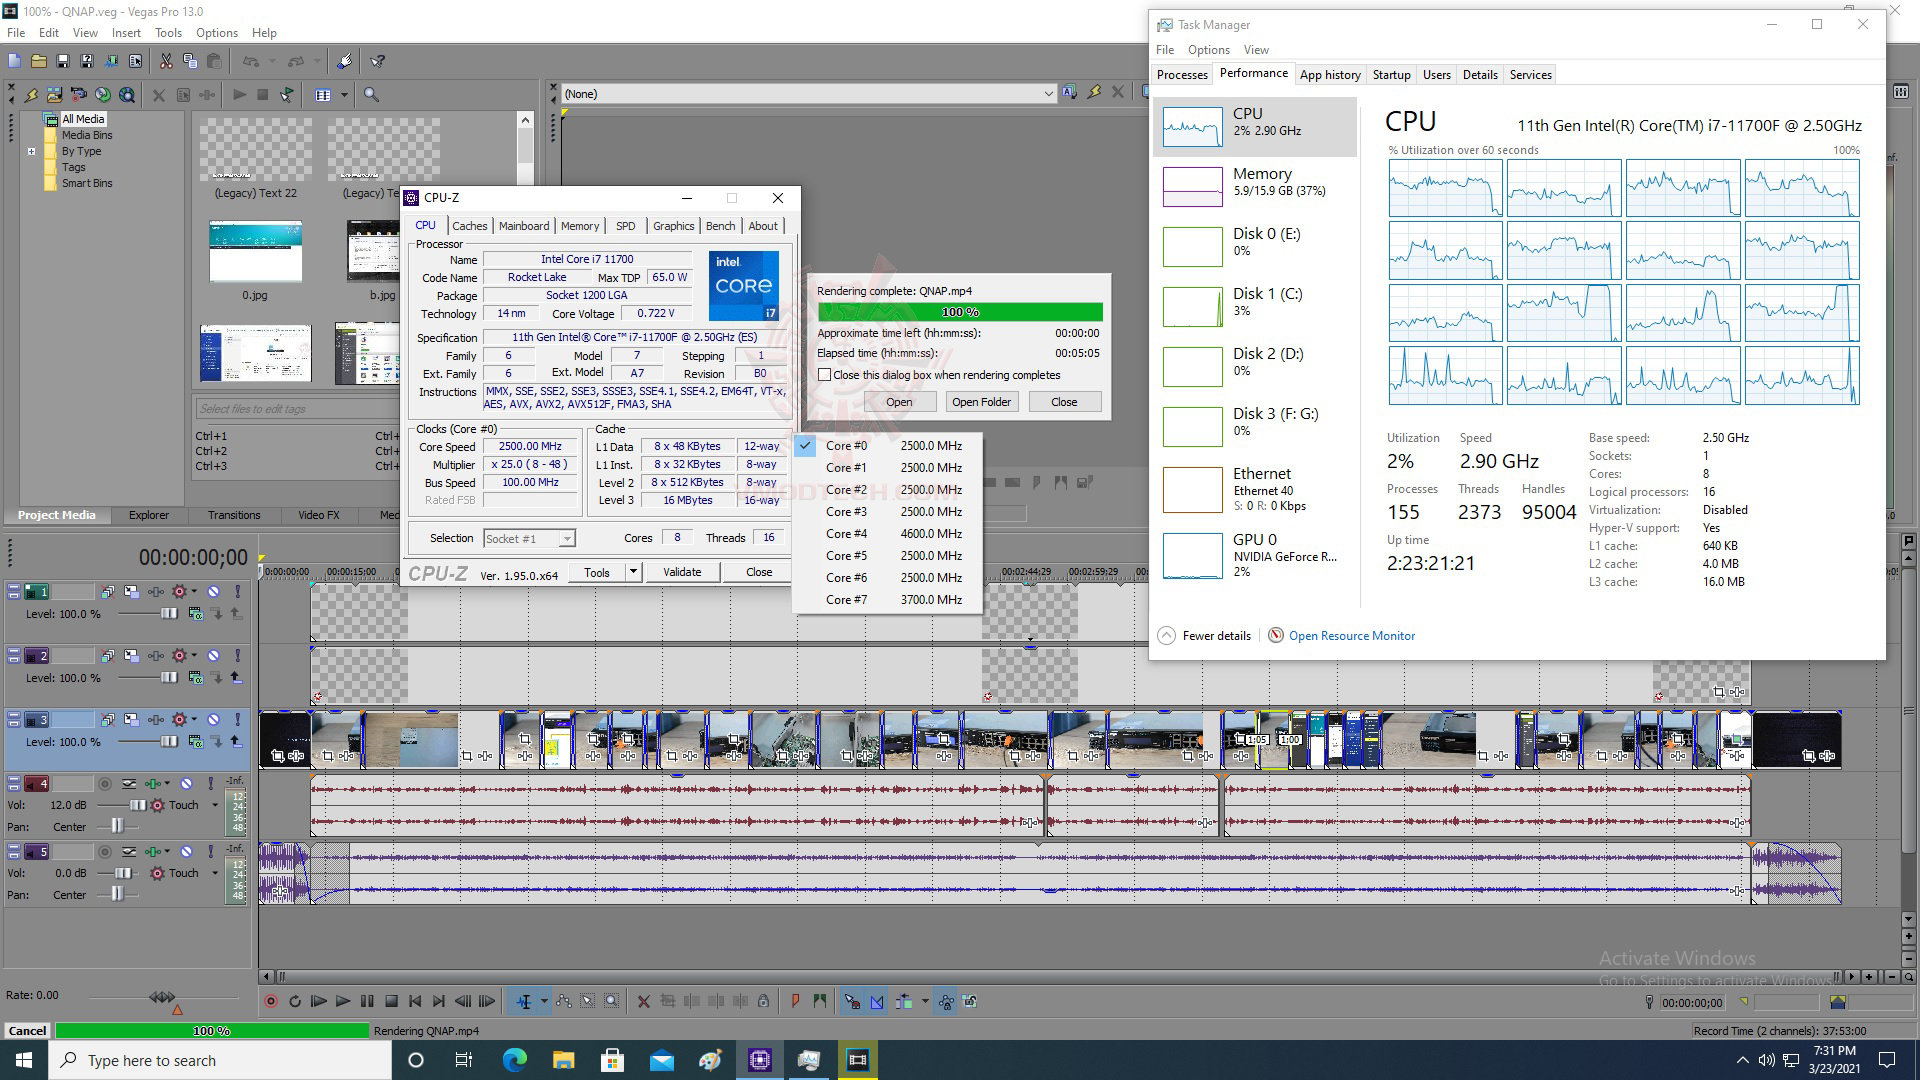Image resolution: width=1920 pixels, height=1080 pixels.
Task: Click the Save project floppy icon
Action: pos(62,62)
